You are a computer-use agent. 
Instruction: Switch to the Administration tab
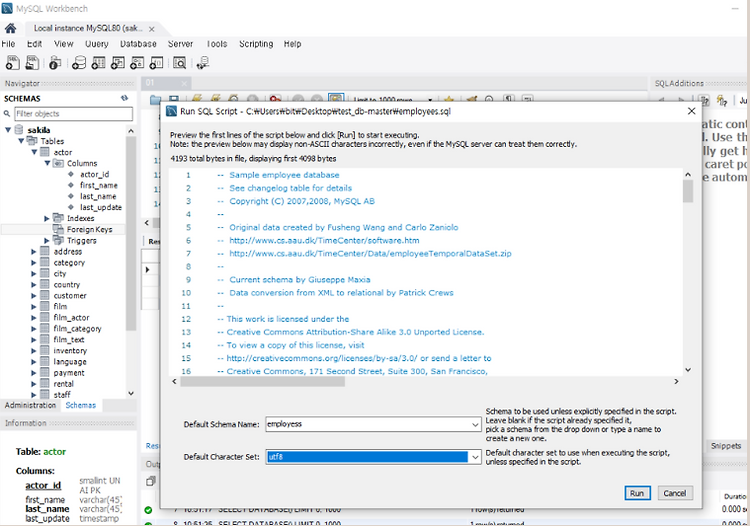(x=30, y=405)
